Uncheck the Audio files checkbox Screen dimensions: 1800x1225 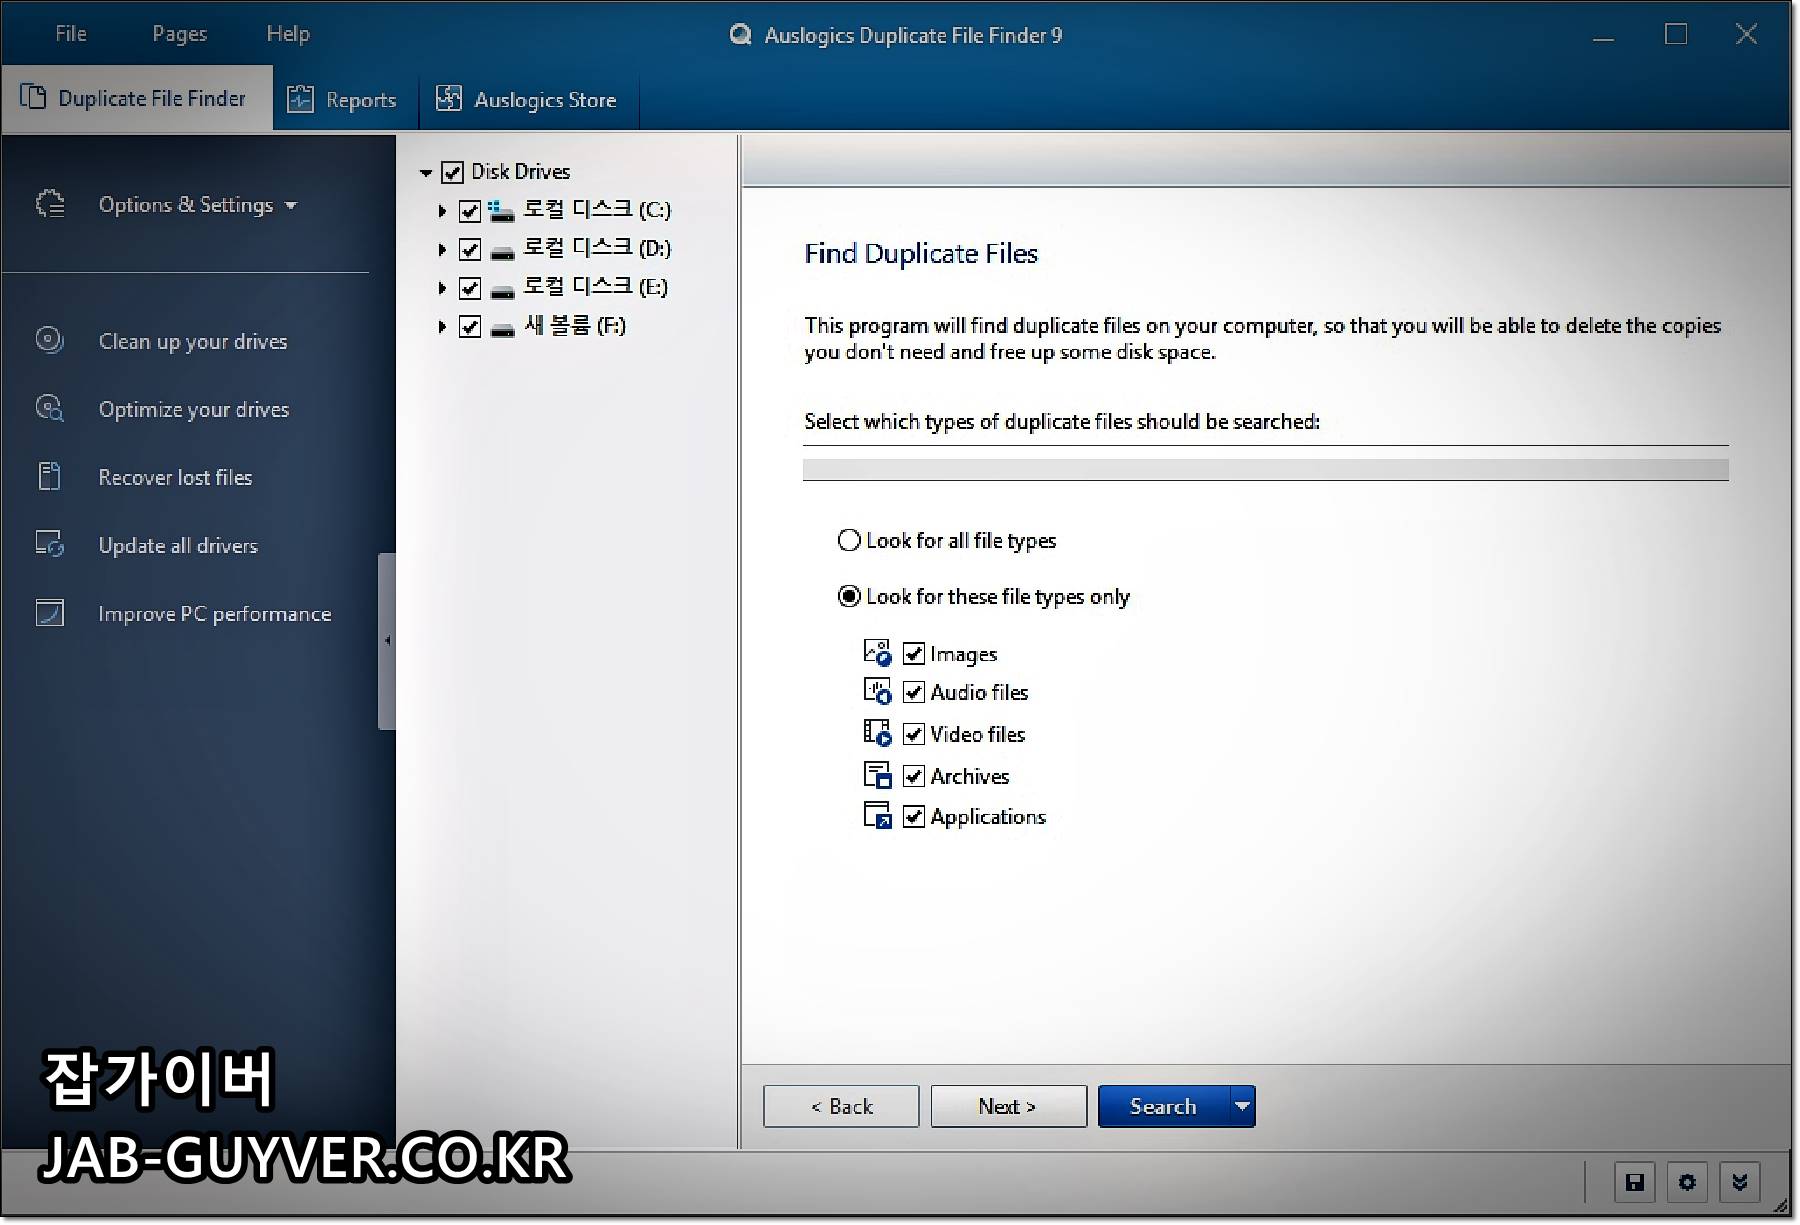(913, 692)
